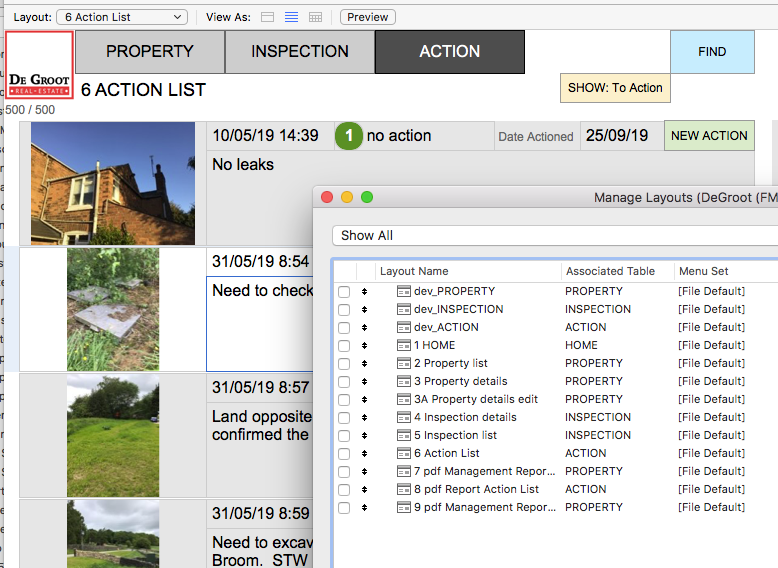Click layout icon beside dev_INSPECTION
This screenshot has width=778, height=568.
click(x=404, y=310)
